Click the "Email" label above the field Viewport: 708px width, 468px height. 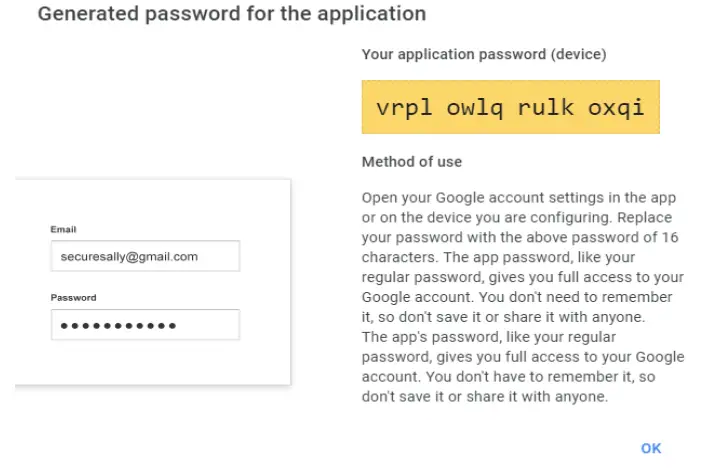64,230
